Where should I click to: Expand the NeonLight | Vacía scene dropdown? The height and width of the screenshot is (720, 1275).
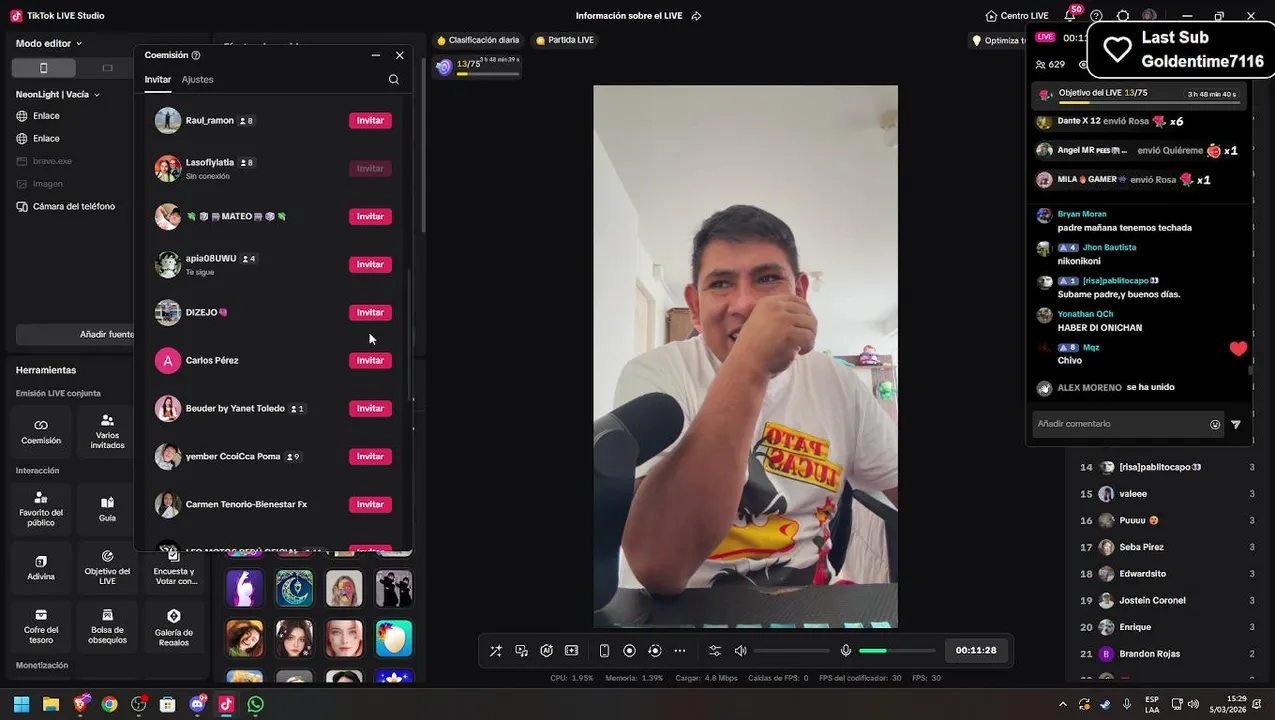tap(58, 95)
